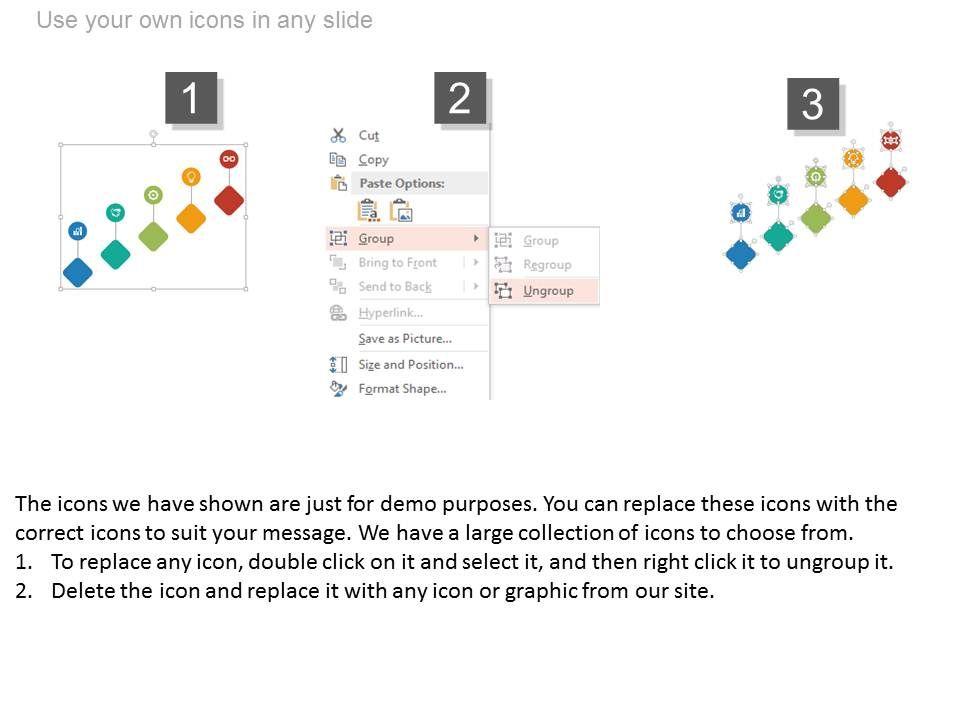The width and height of the screenshot is (960, 720).
Task: Click the scissors Cut icon
Action: click(338, 135)
